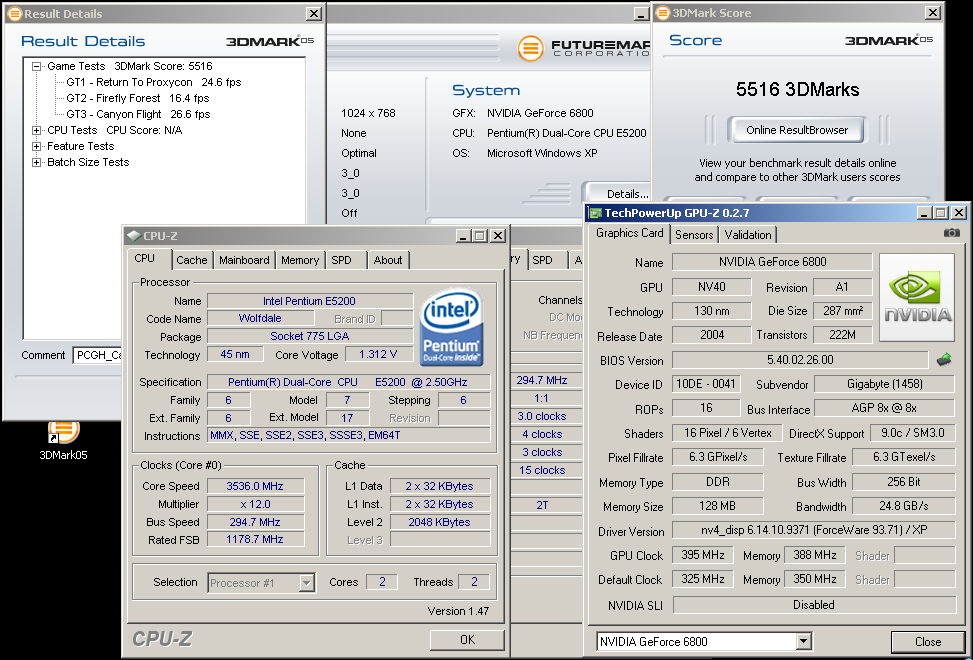Switch to the Memory tab in CPU-Z
Image resolution: width=973 pixels, height=660 pixels.
coord(300,260)
